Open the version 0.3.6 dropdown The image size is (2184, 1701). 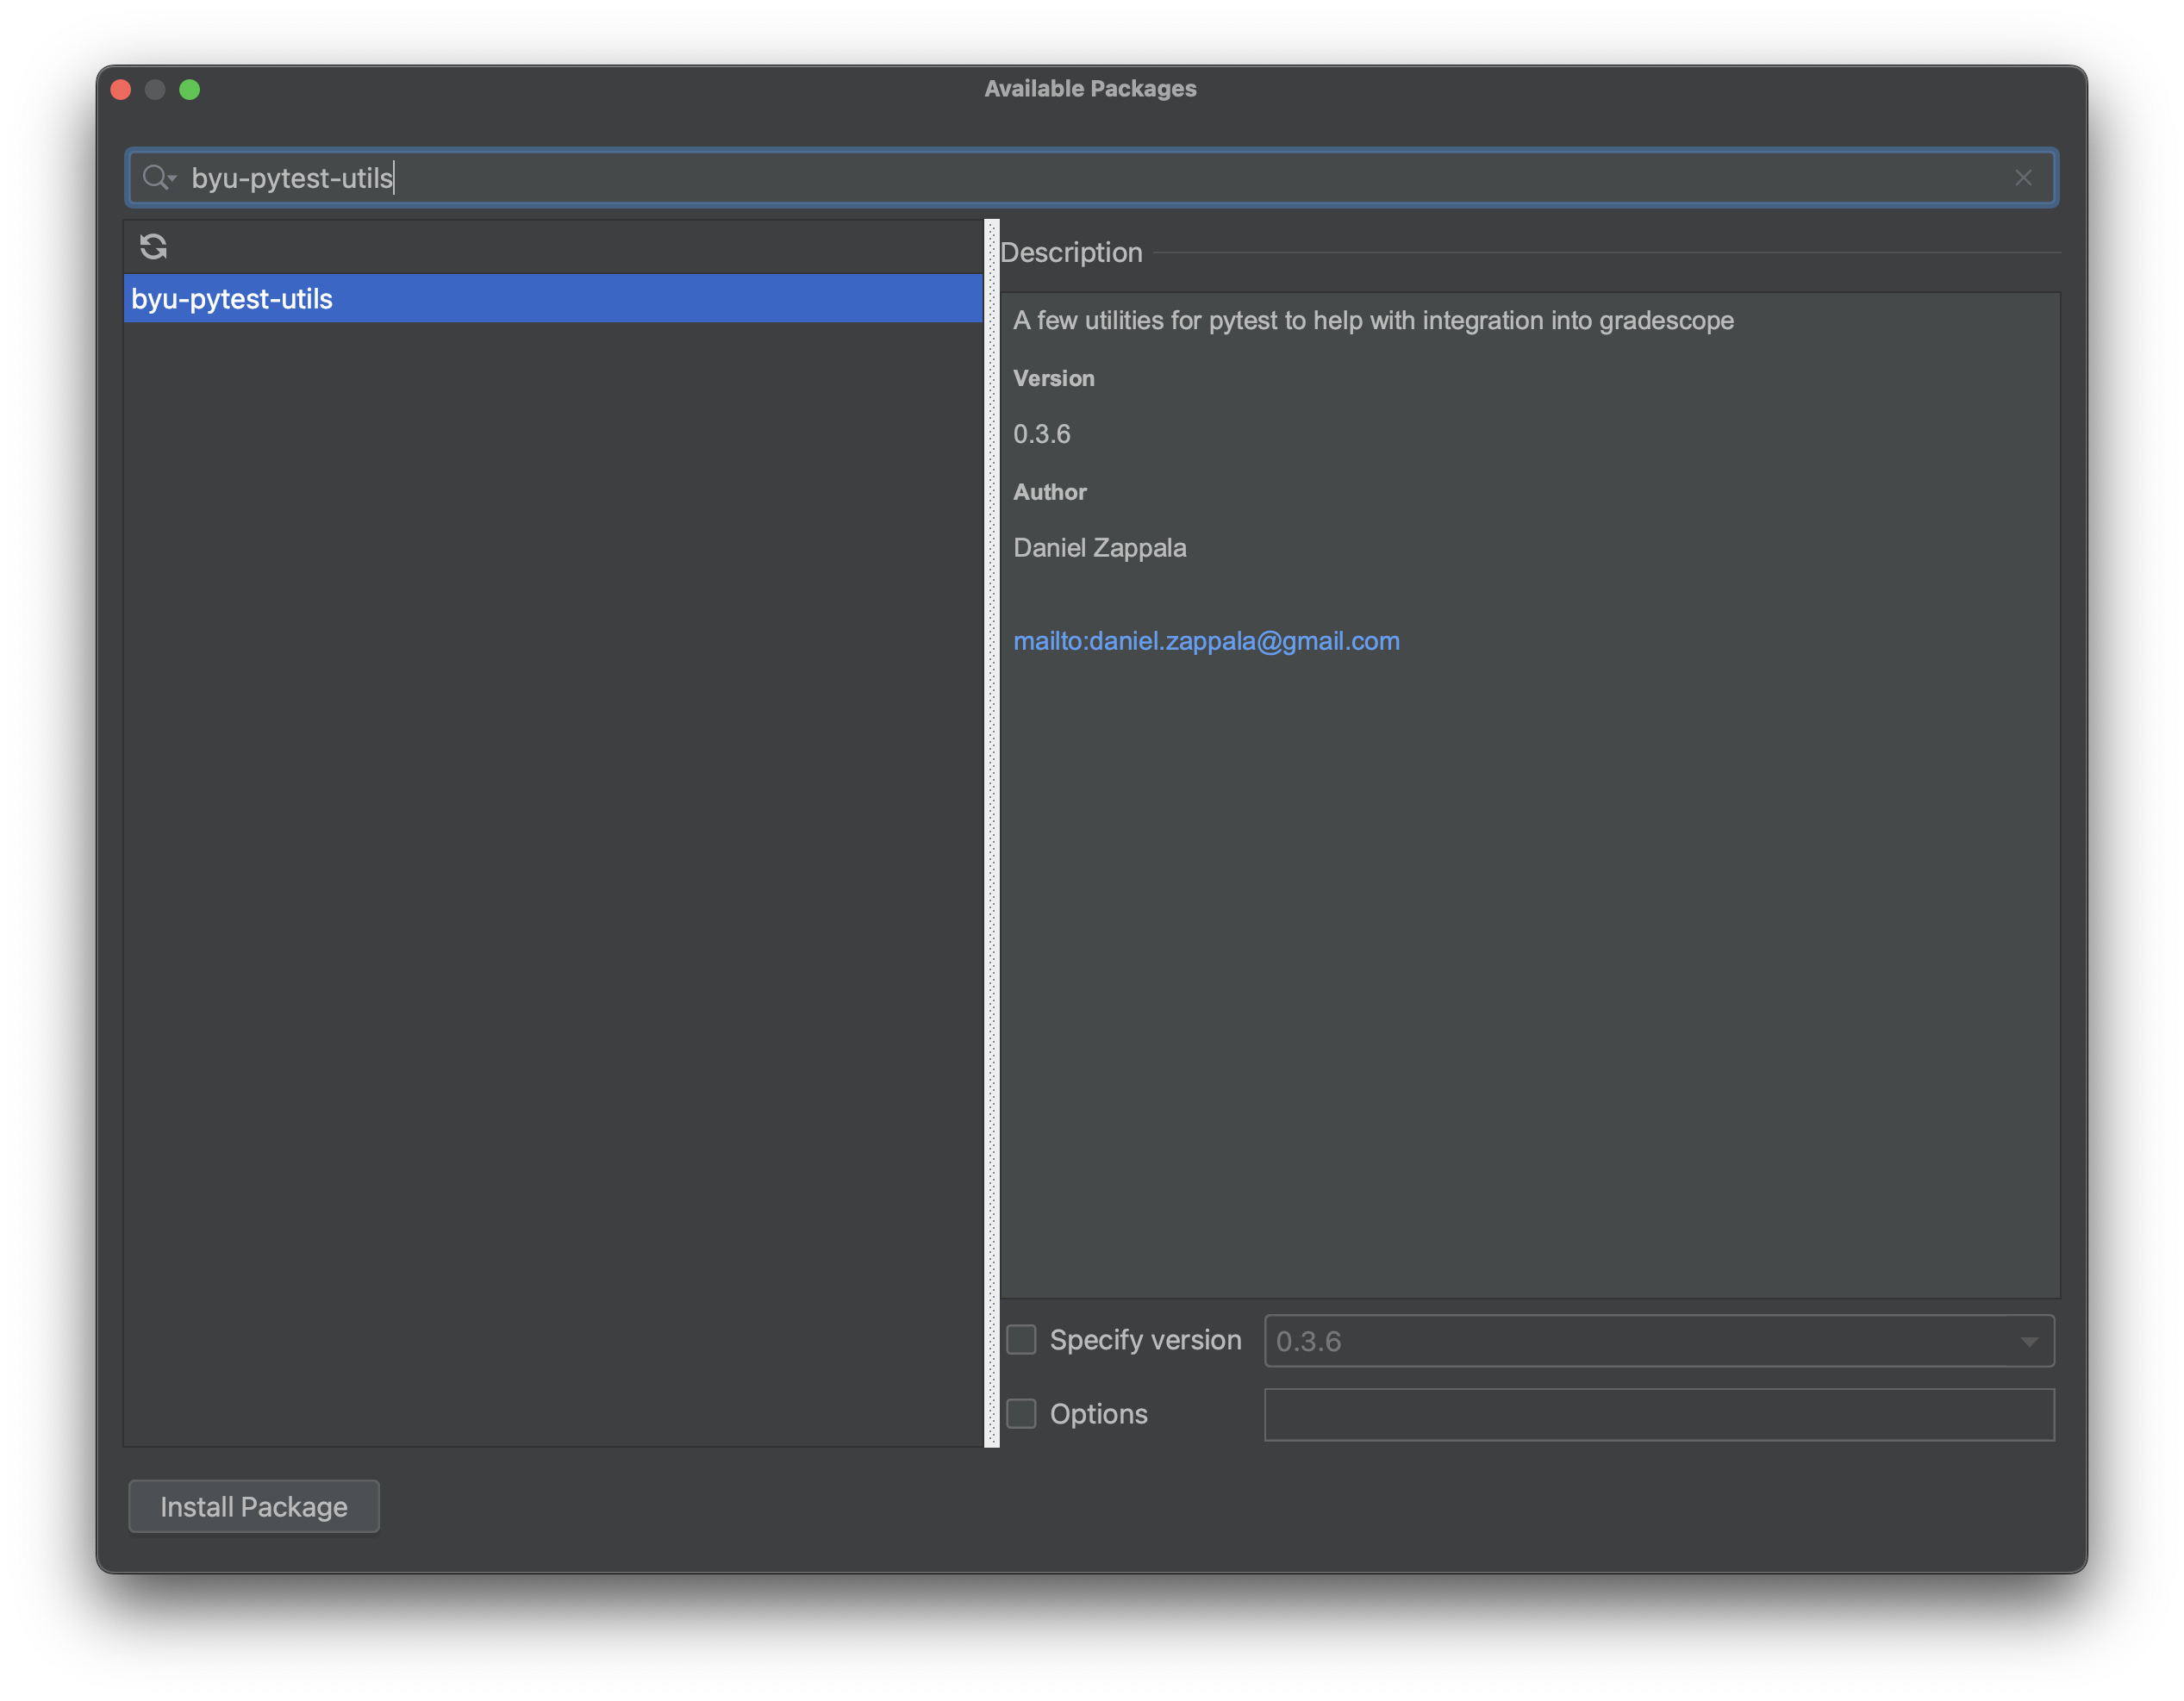1659,1341
